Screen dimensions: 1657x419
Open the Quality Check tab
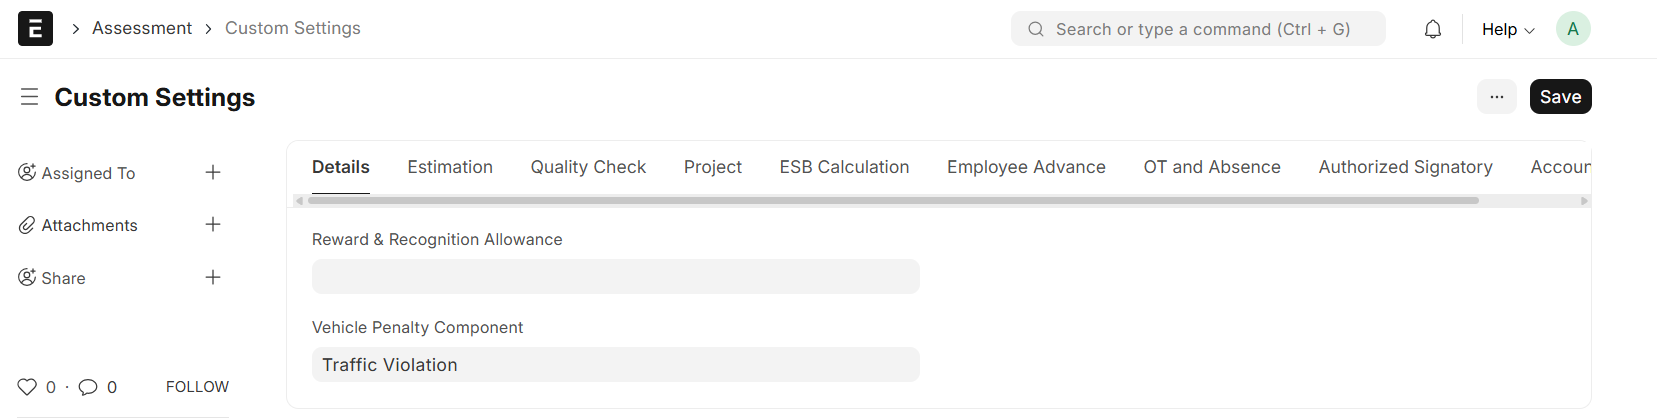[588, 167]
